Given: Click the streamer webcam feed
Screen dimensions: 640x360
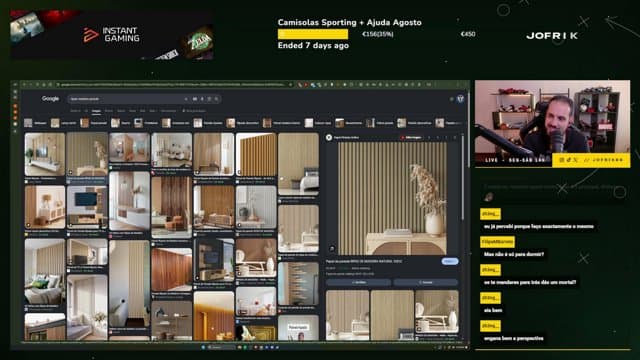Looking at the screenshot, I should pos(552,124).
